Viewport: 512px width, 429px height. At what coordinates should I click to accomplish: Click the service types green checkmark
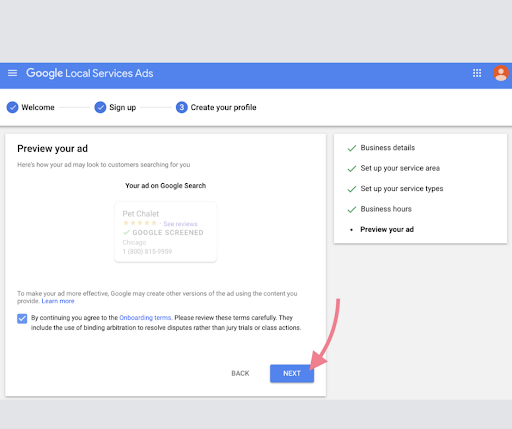352,189
